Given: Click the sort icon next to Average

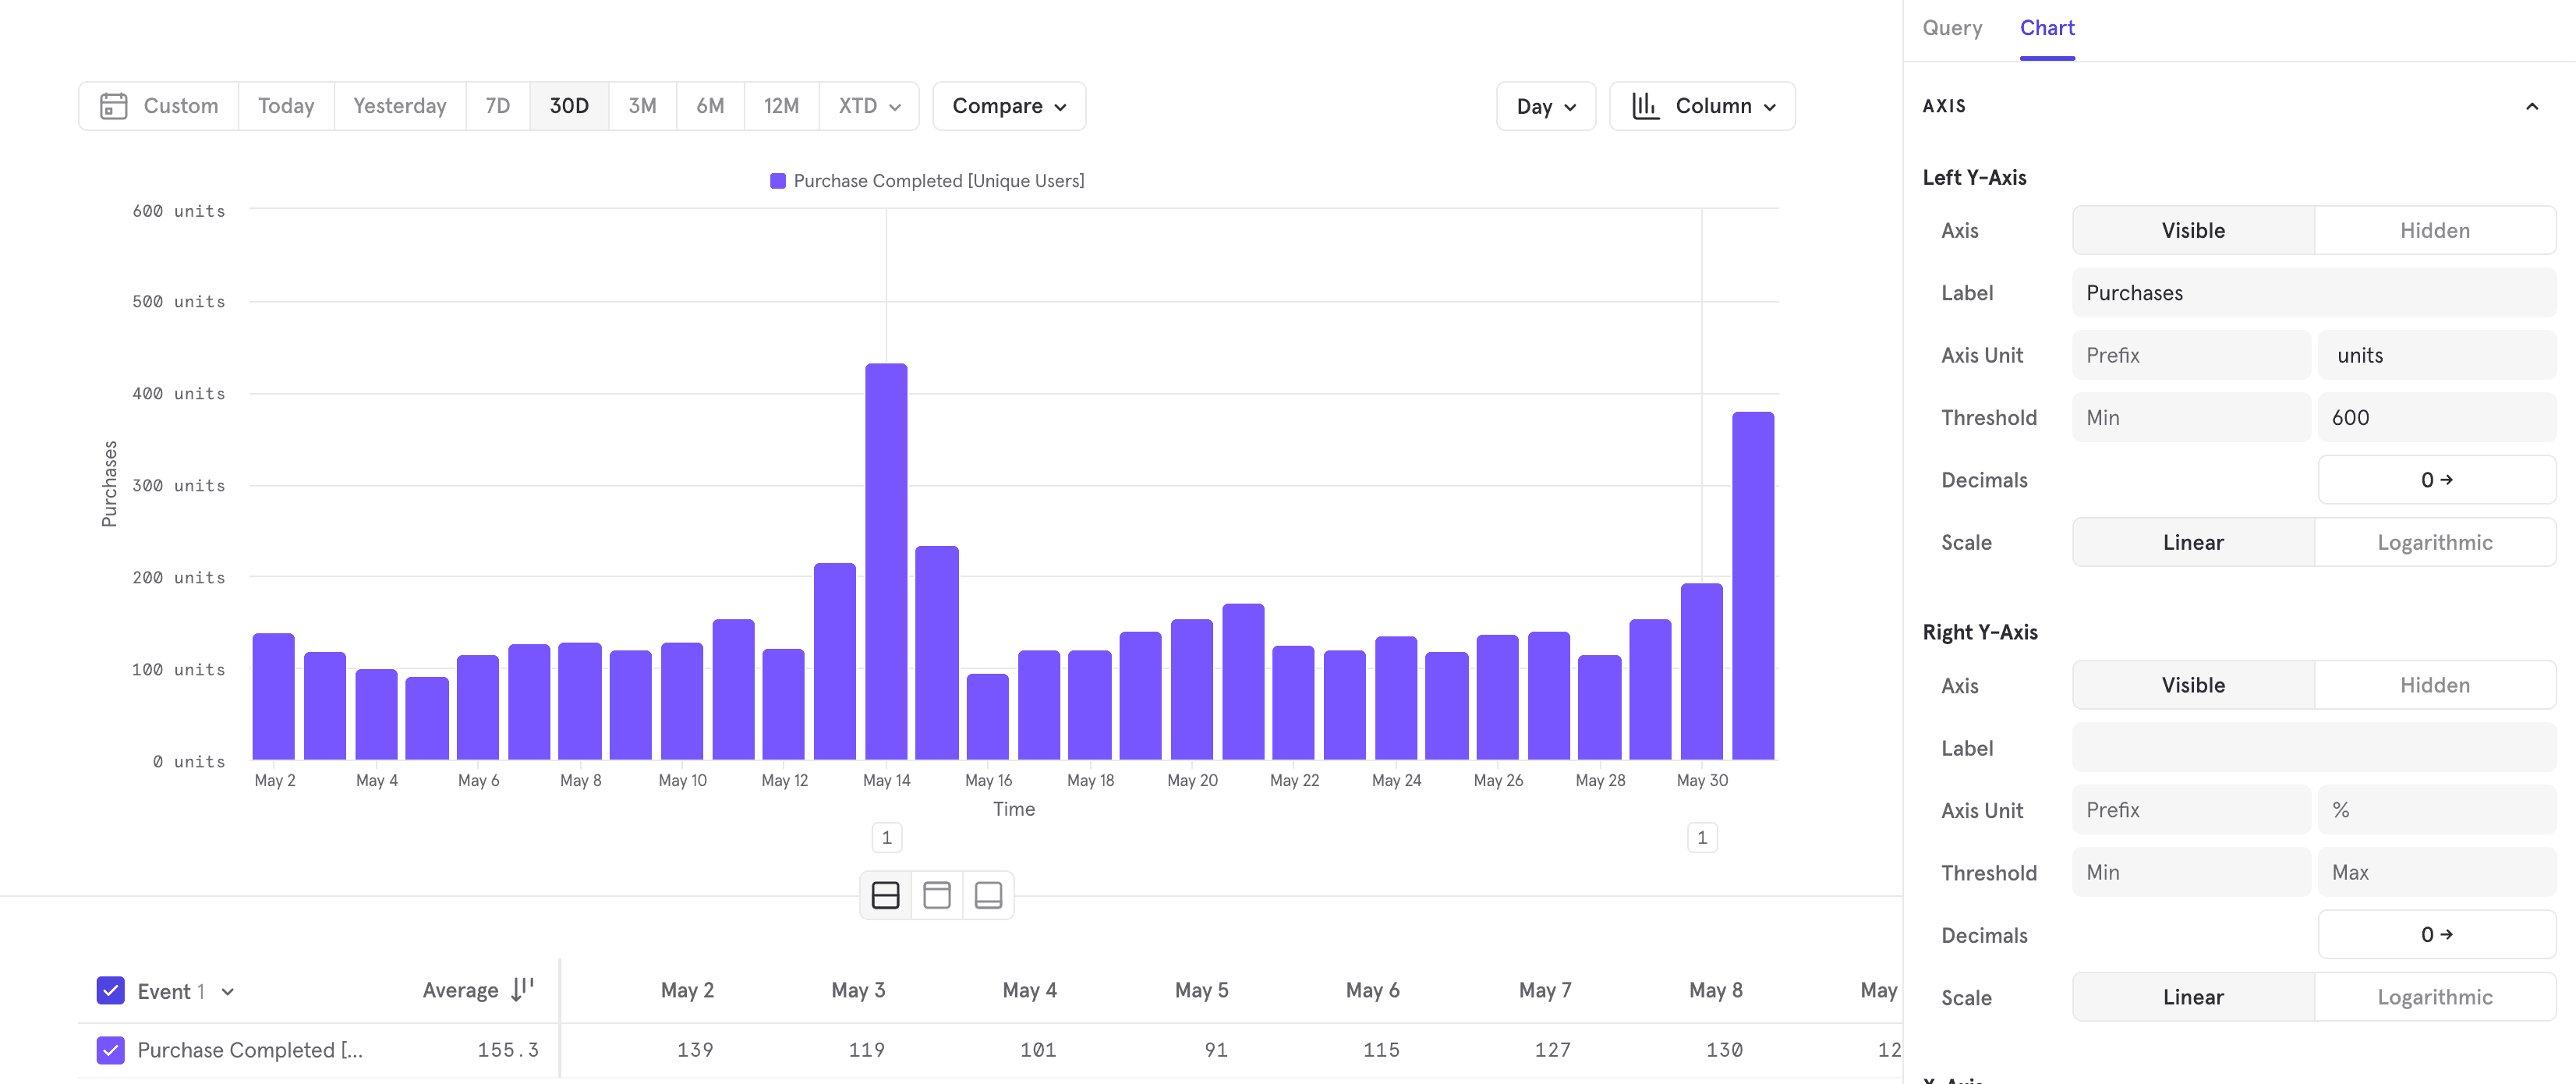Looking at the screenshot, I should [x=522, y=990].
